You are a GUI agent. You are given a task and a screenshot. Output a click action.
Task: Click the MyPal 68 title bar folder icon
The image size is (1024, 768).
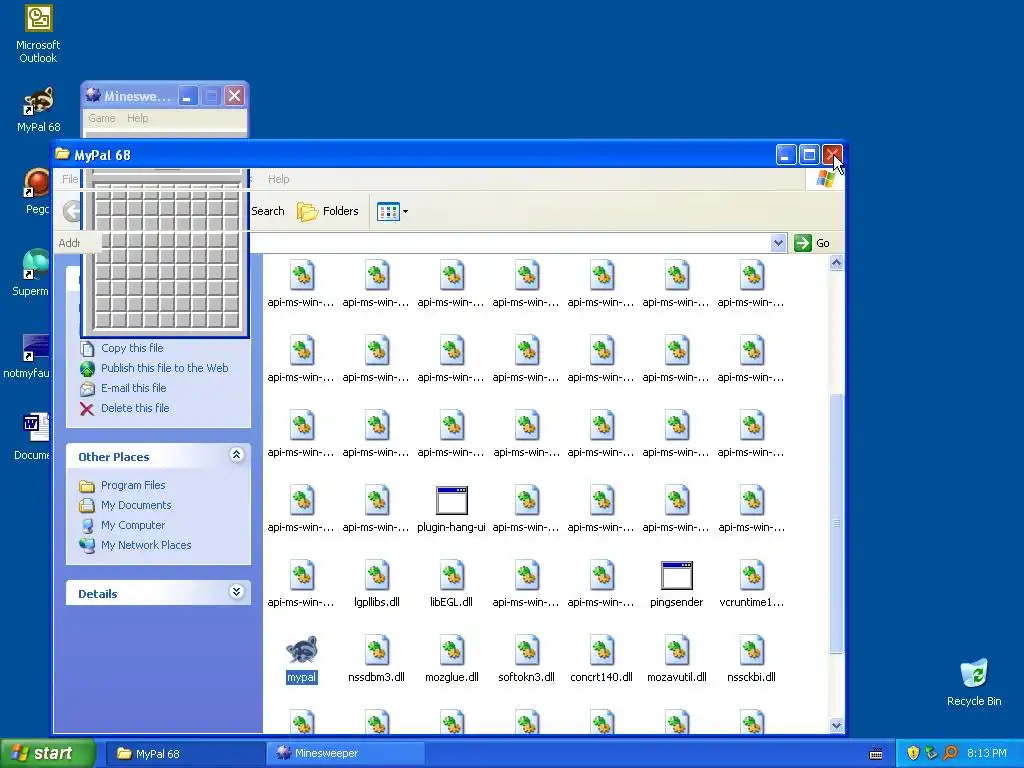[63, 154]
